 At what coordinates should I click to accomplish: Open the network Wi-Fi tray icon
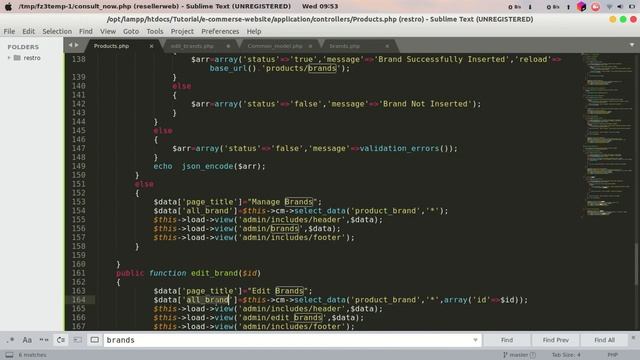(x=609, y=7)
